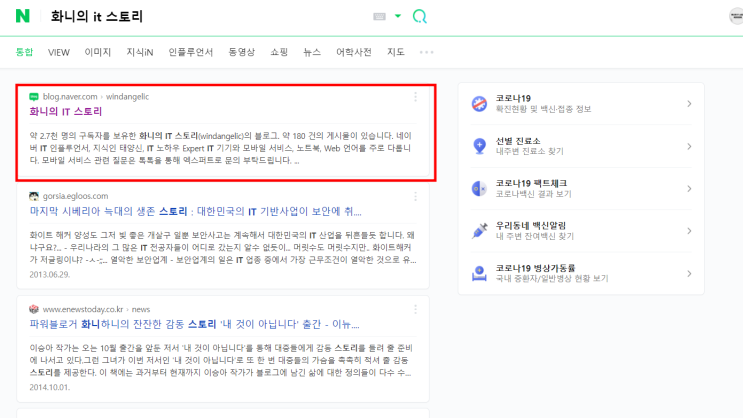Click the egloos result snippet text
743x418 pixels.
pos(223,247)
